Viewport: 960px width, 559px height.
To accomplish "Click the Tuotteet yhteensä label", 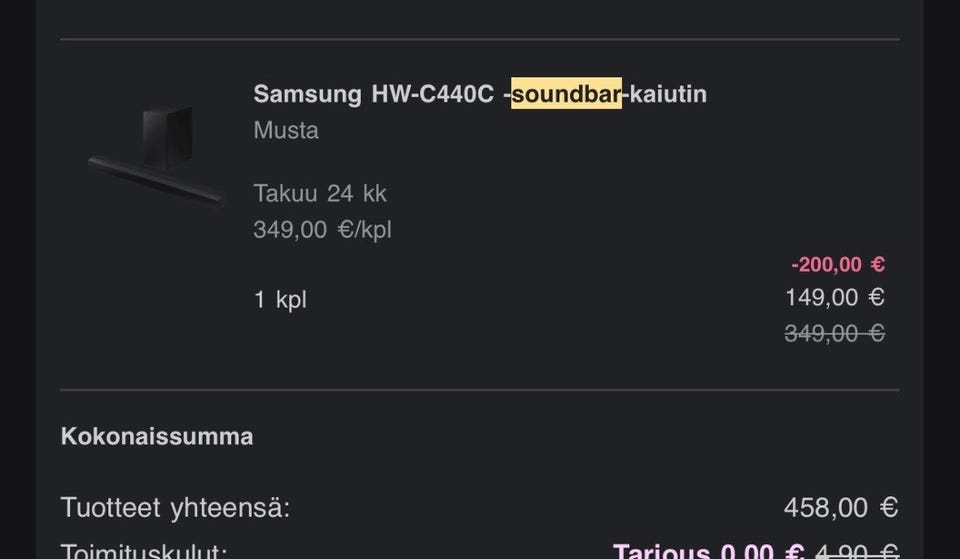I will (x=175, y=508).
